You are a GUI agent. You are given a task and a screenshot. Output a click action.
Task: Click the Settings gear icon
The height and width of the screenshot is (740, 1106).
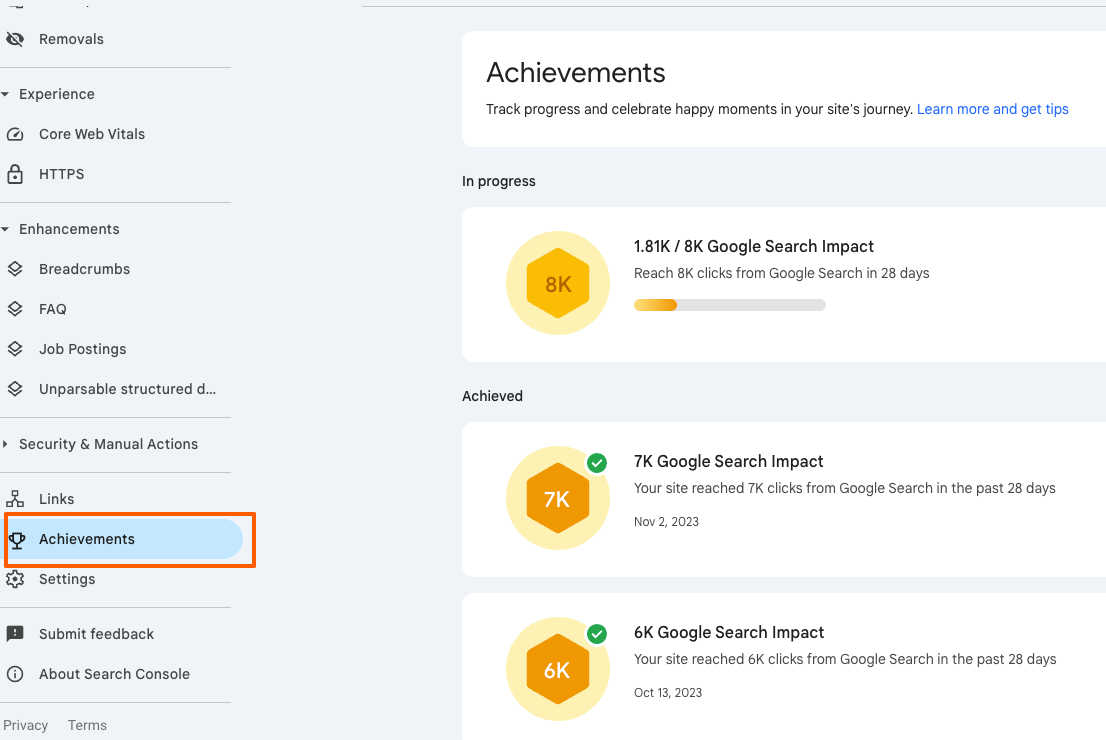point(15,579)
